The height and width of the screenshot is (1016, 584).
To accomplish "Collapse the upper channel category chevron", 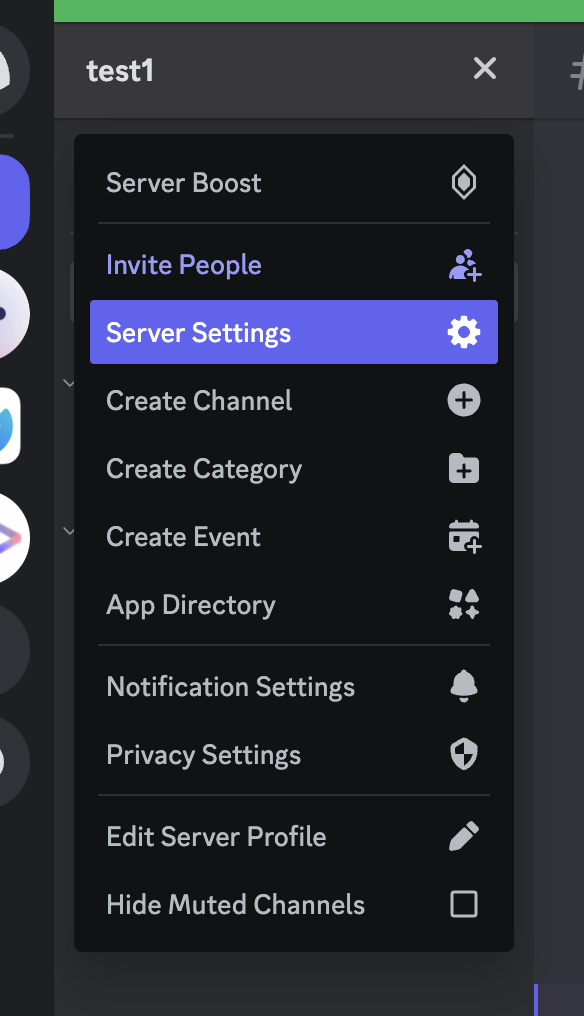I will (x=68, y=383).
